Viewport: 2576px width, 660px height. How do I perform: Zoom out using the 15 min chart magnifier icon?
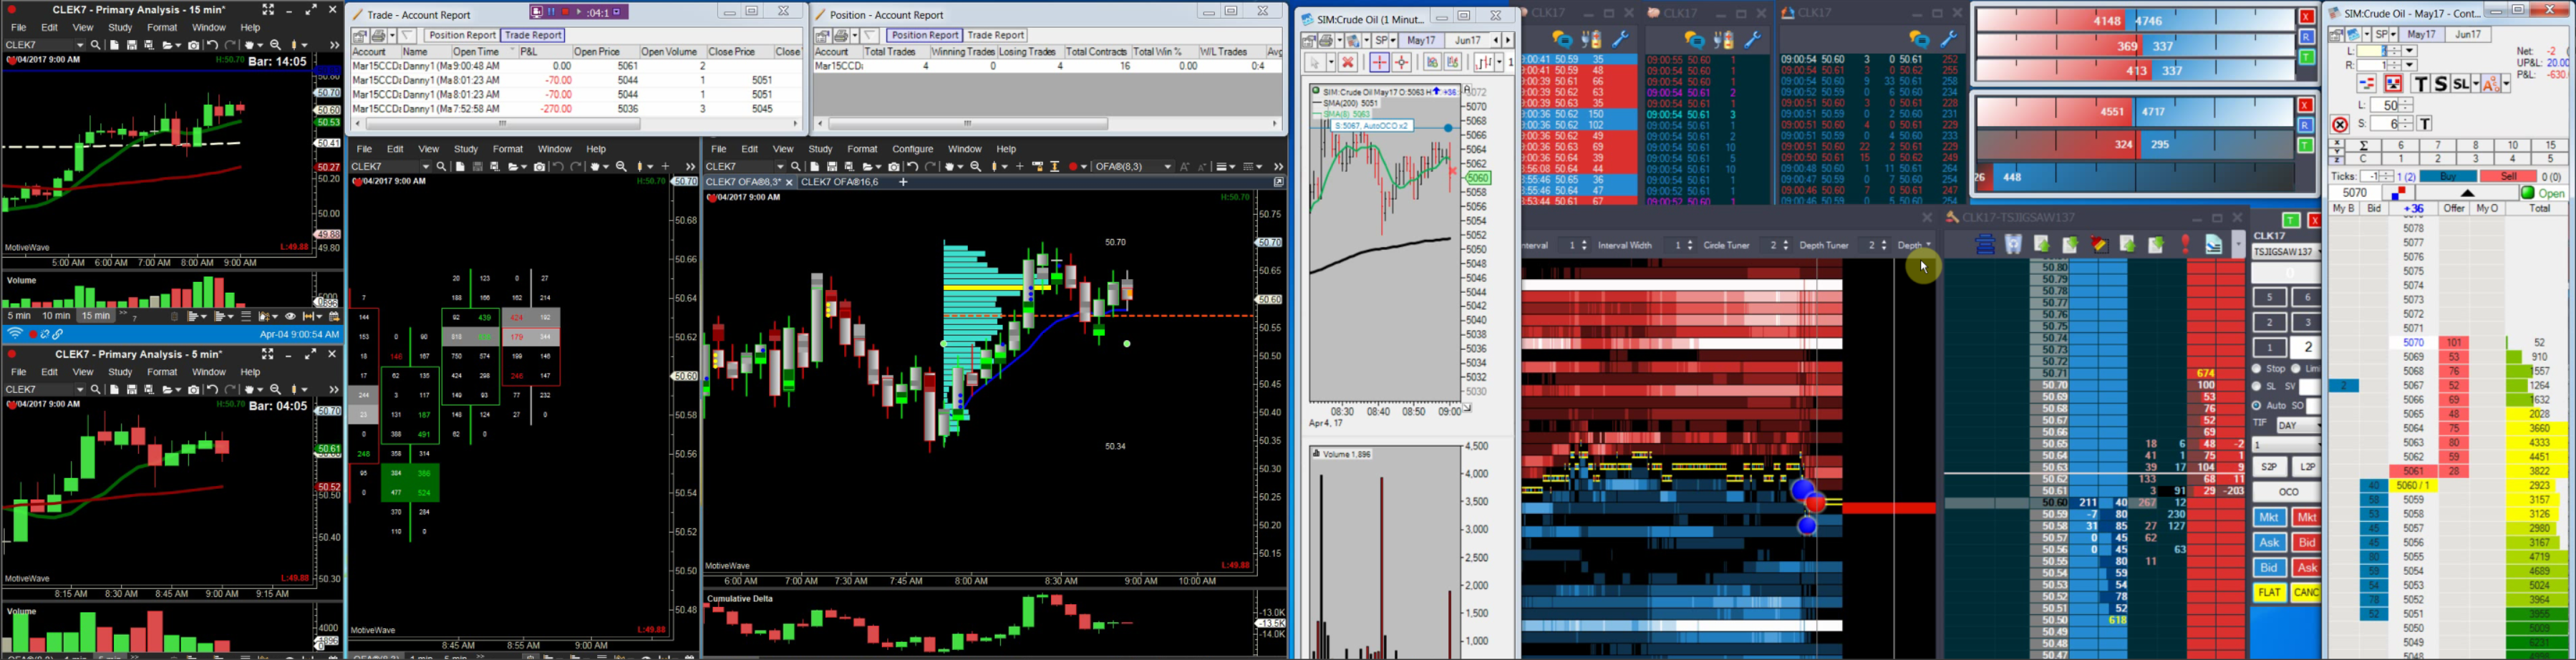coord(276,45)
